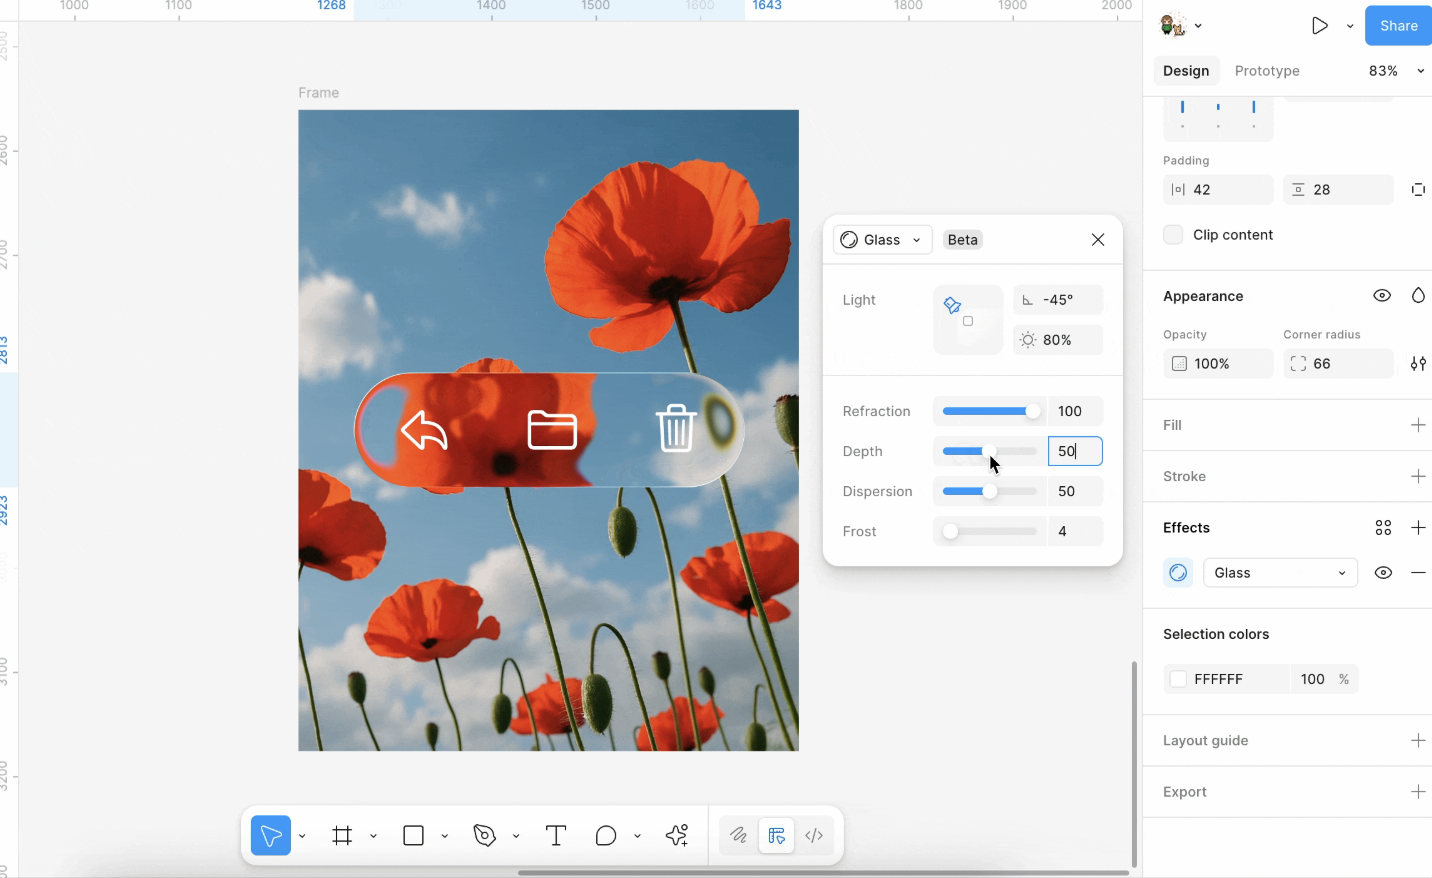
Task: Click the Share button
Action: (x=1398, y=26)
